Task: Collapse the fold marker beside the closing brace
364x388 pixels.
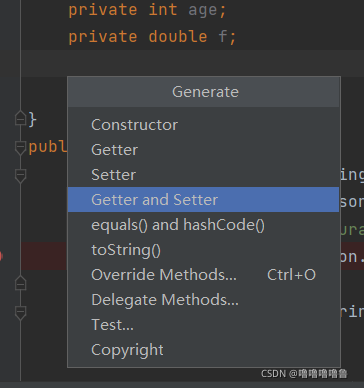Action: (21, 118)
